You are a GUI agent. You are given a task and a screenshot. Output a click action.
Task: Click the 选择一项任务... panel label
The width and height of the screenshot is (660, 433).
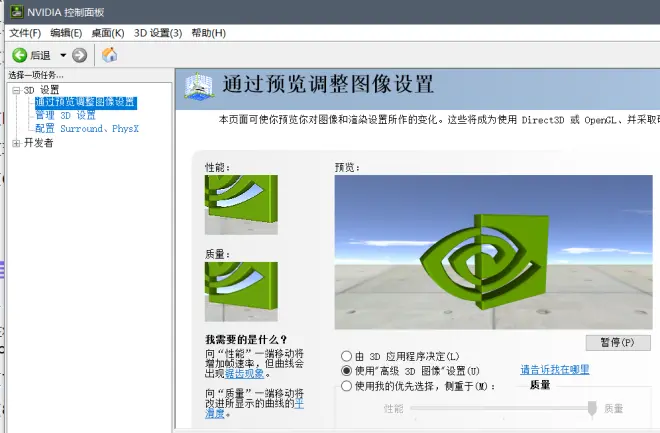click(36, 75)
